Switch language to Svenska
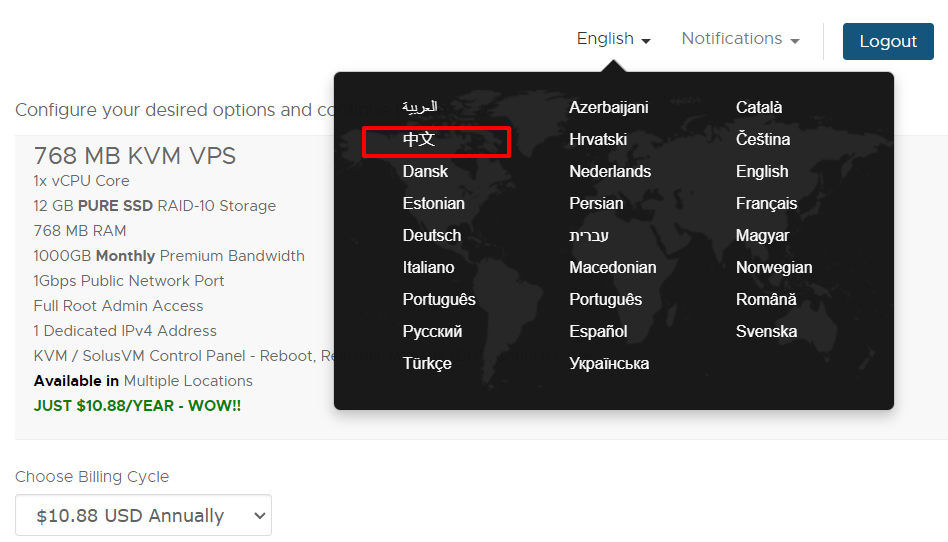 coord(766,331)
